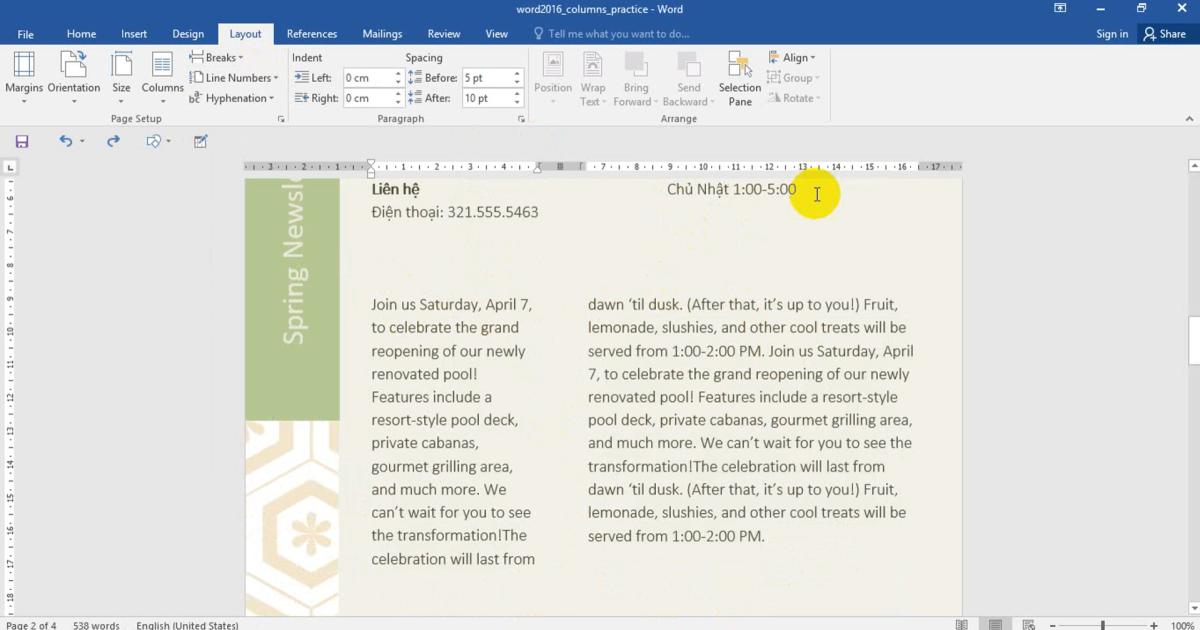The height and width of the screenshot is (630, 1200).
Task: Click the Save icon in quick access toolbar
Action: click(x=22, y=141)
